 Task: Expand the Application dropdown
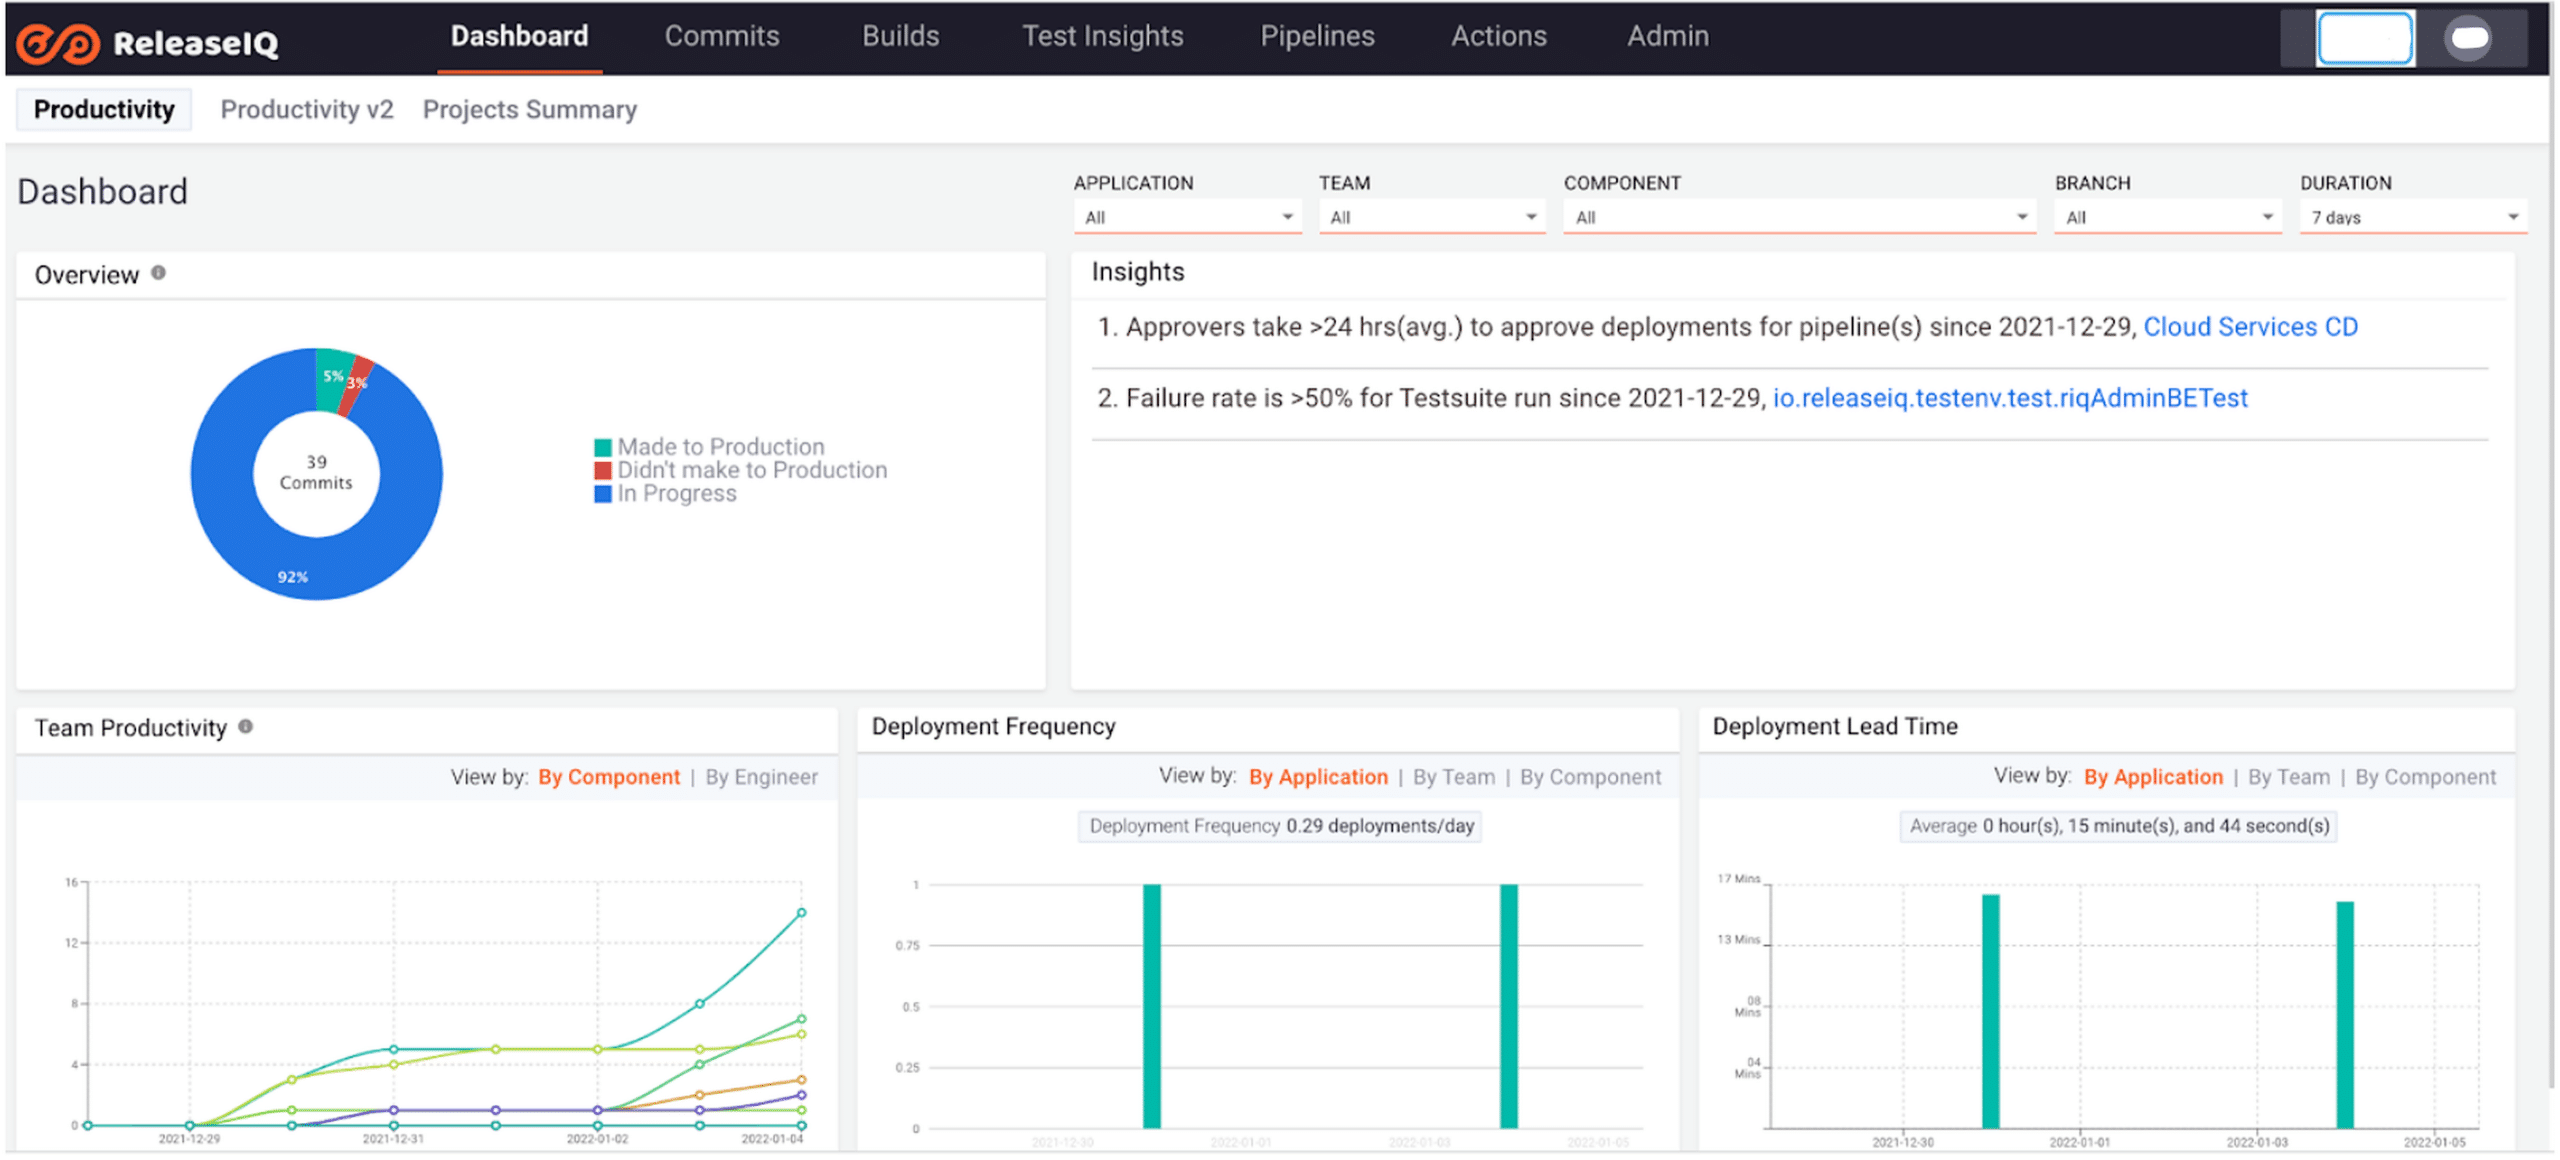pos(1187,217)
